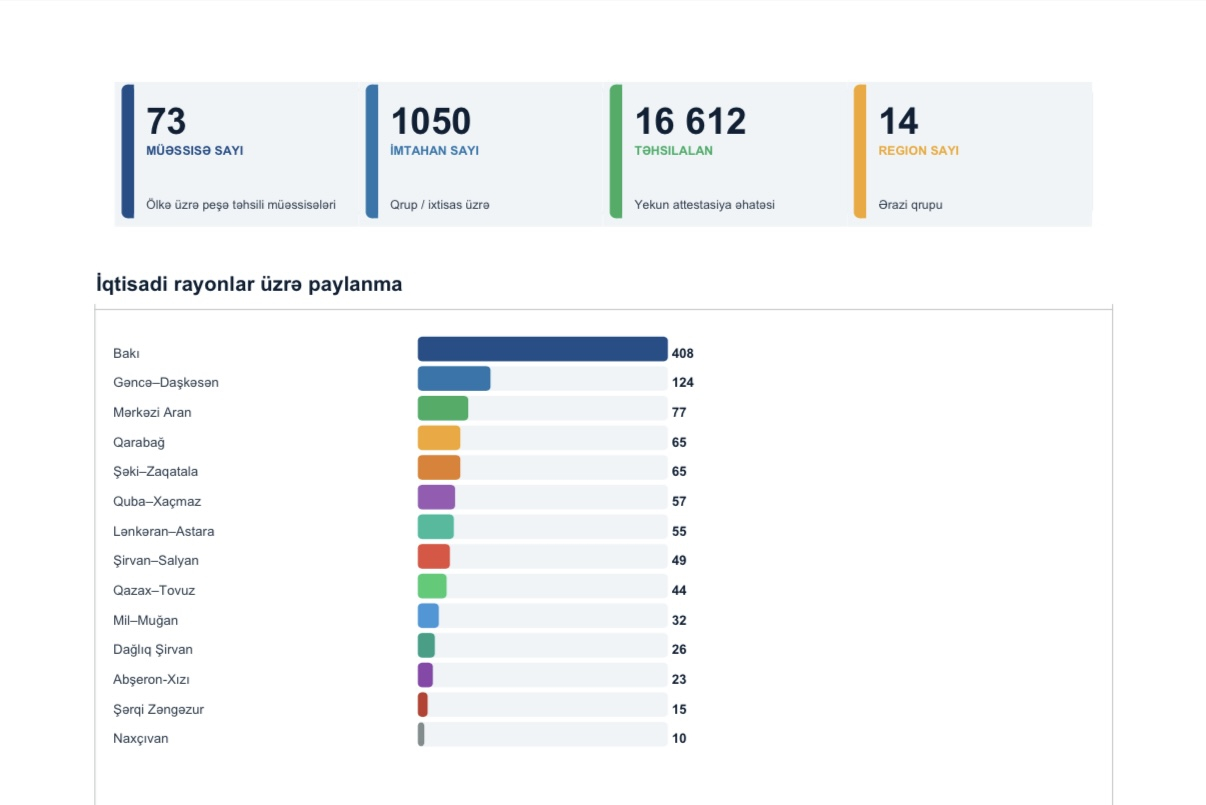This screenshot has height=805, width=1206.
Task: Select the purple Quba–Xaçmaz bar
Action: 436,497
